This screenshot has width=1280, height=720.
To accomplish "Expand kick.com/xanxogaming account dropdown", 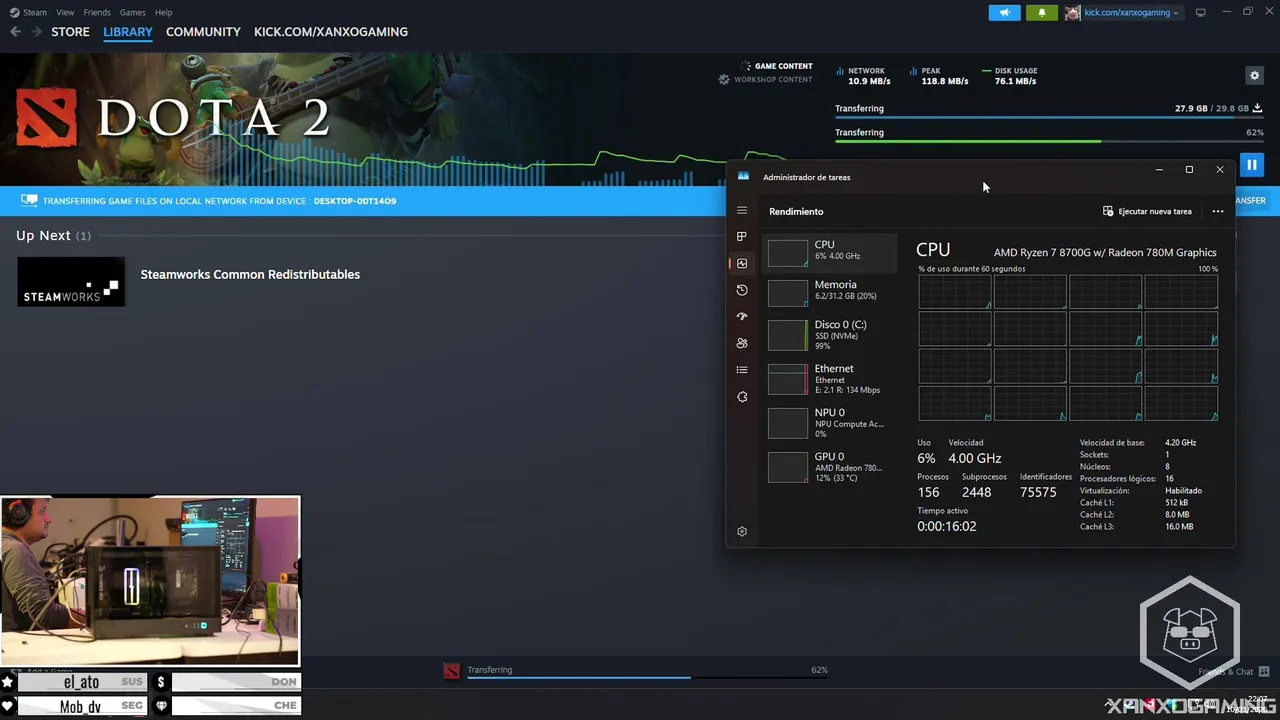I will (x=1131, y=13).
